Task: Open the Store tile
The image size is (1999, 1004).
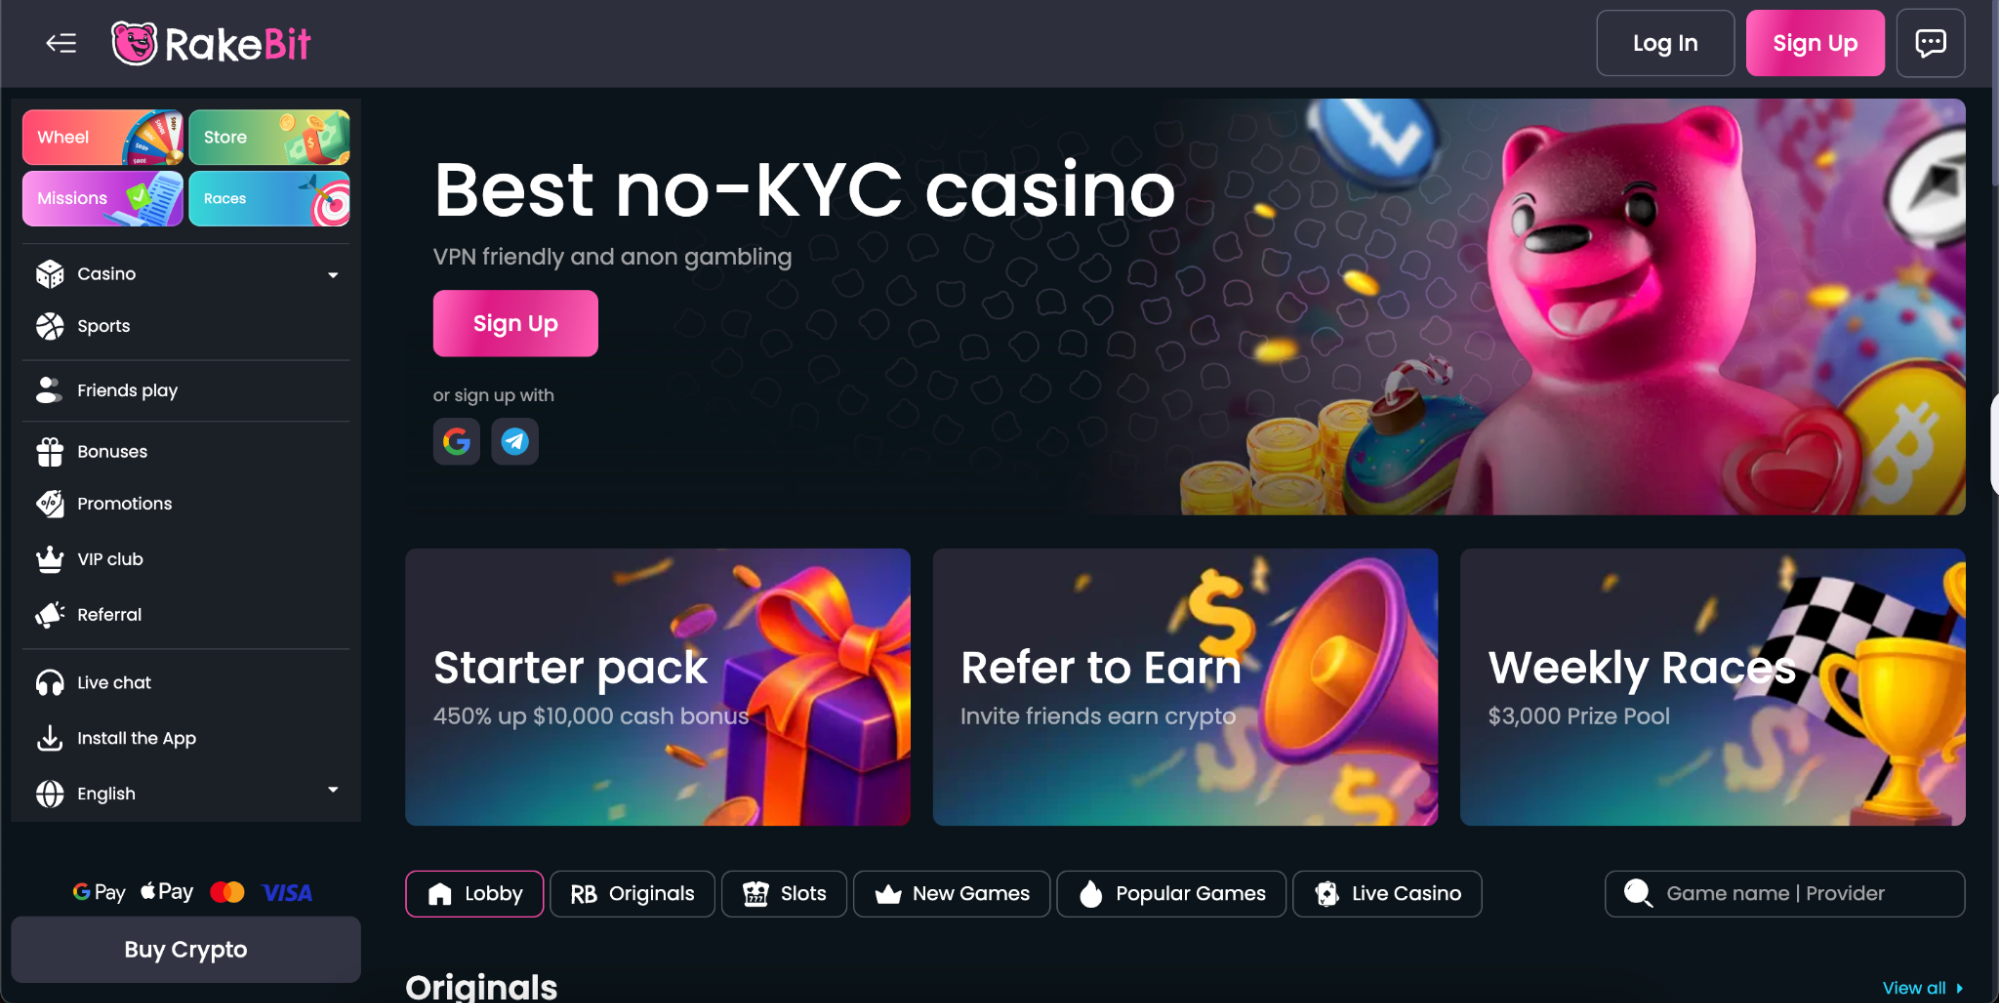Action: [x=269, y=137]
